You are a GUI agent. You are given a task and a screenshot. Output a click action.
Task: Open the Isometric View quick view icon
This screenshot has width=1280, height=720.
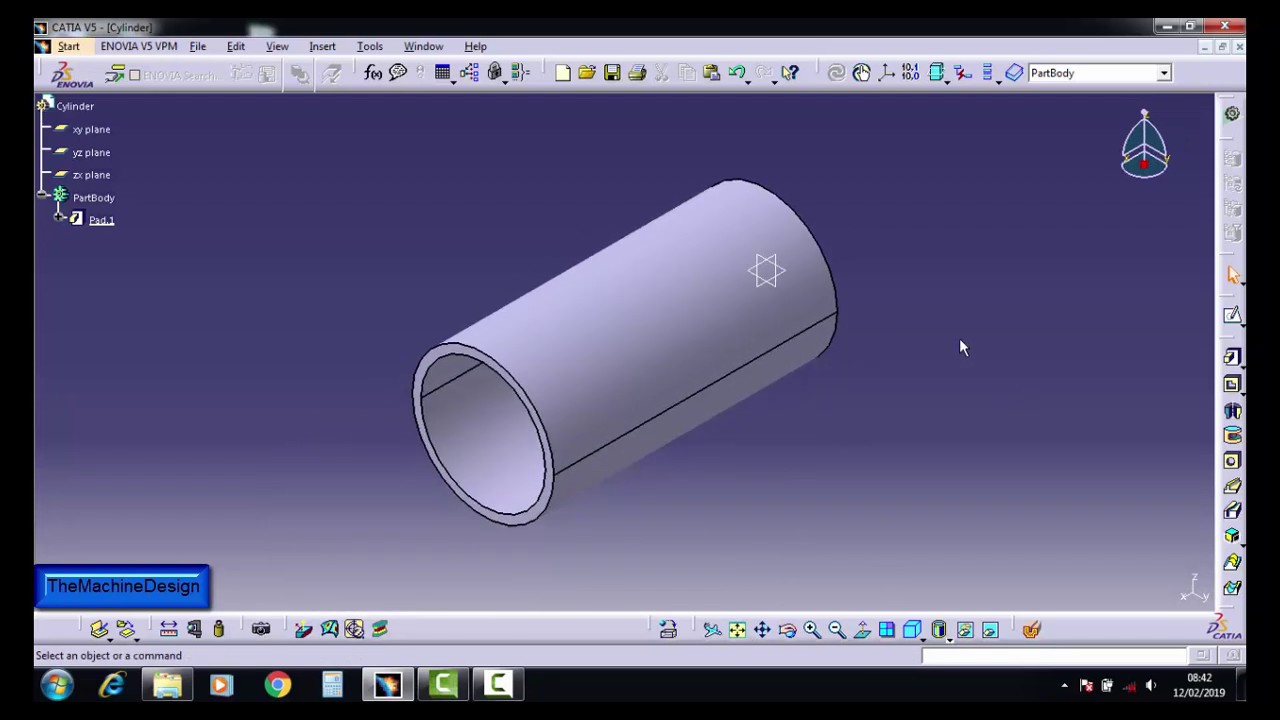tap(912, 630)
